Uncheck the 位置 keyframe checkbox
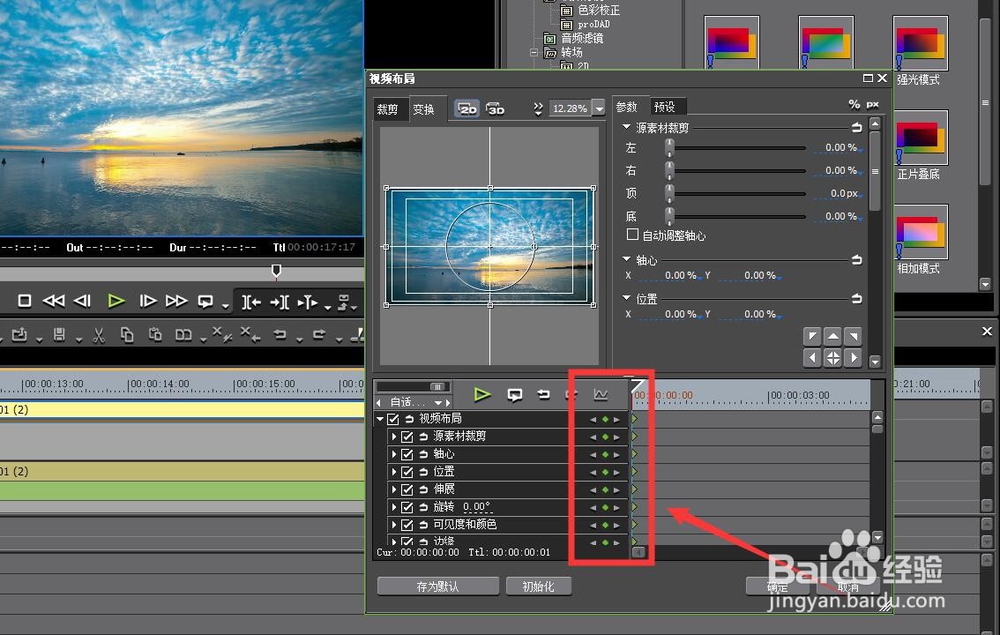The image size is (1000, 635). pyautogui.click(x=407, y=472)
